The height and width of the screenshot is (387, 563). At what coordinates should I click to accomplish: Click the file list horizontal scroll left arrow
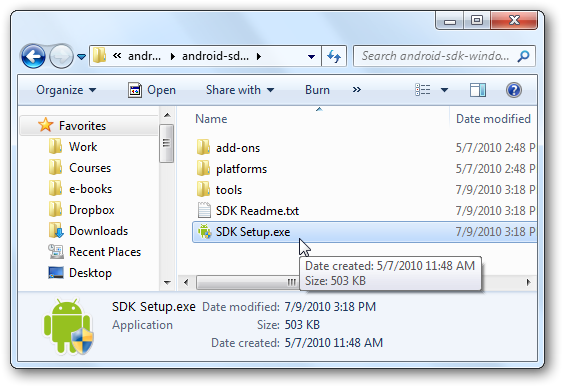(x=186, y=283)
